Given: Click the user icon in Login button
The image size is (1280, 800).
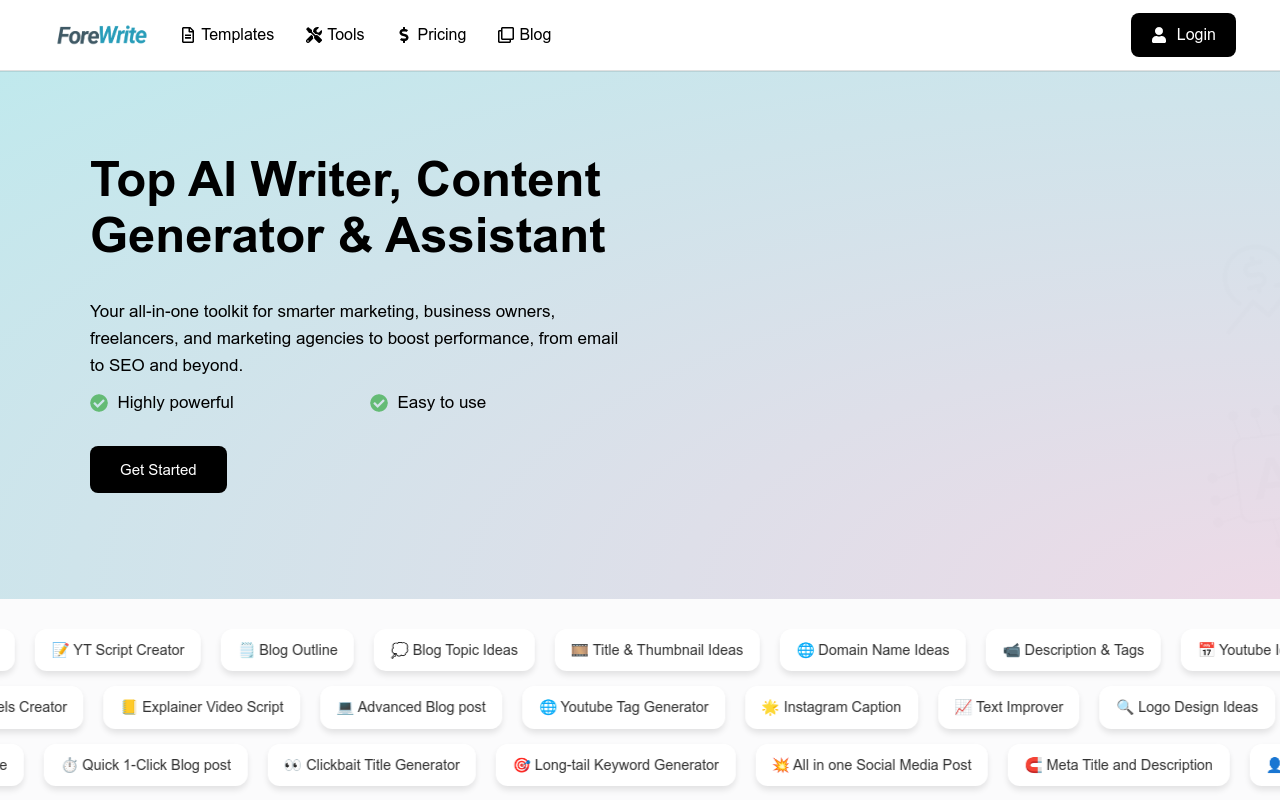Looking at the screenshot, I should (x=1159, y=35).
